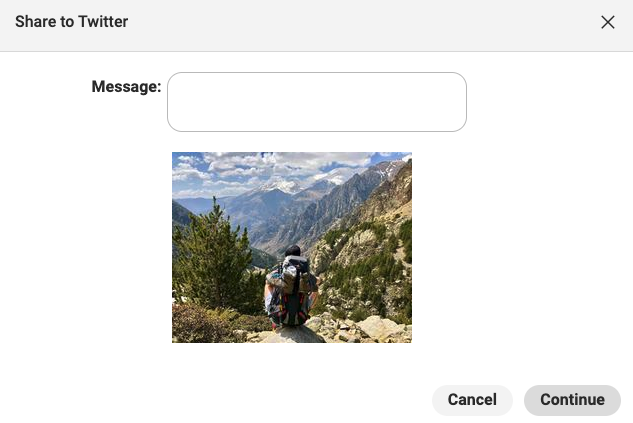Continue to share the photo

coord(572,400)
